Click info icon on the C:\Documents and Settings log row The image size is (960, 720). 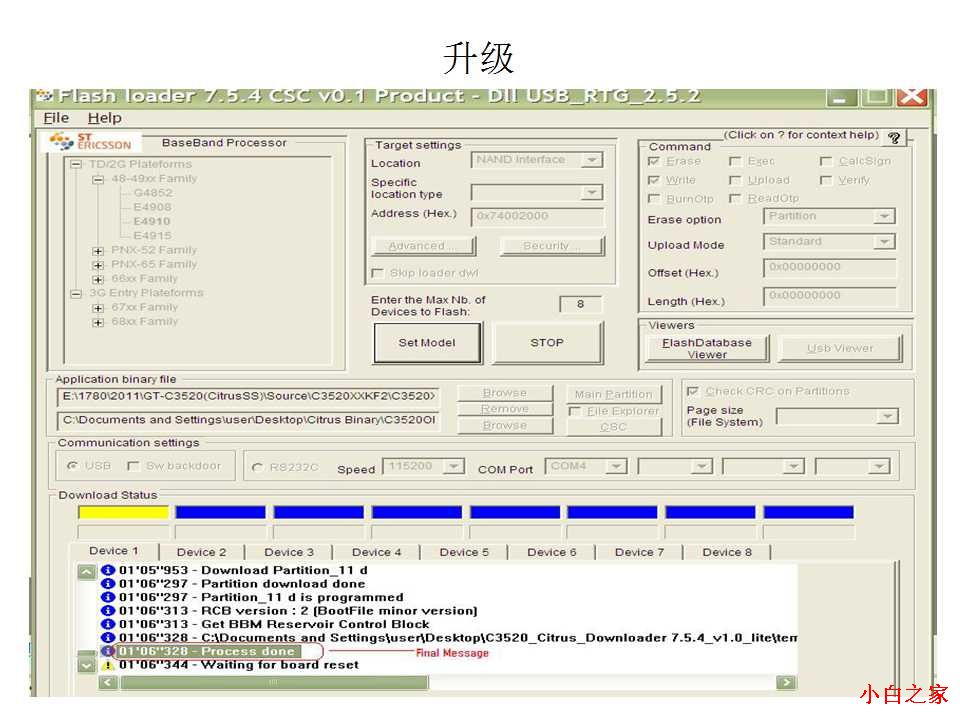(x=108, y=638)
